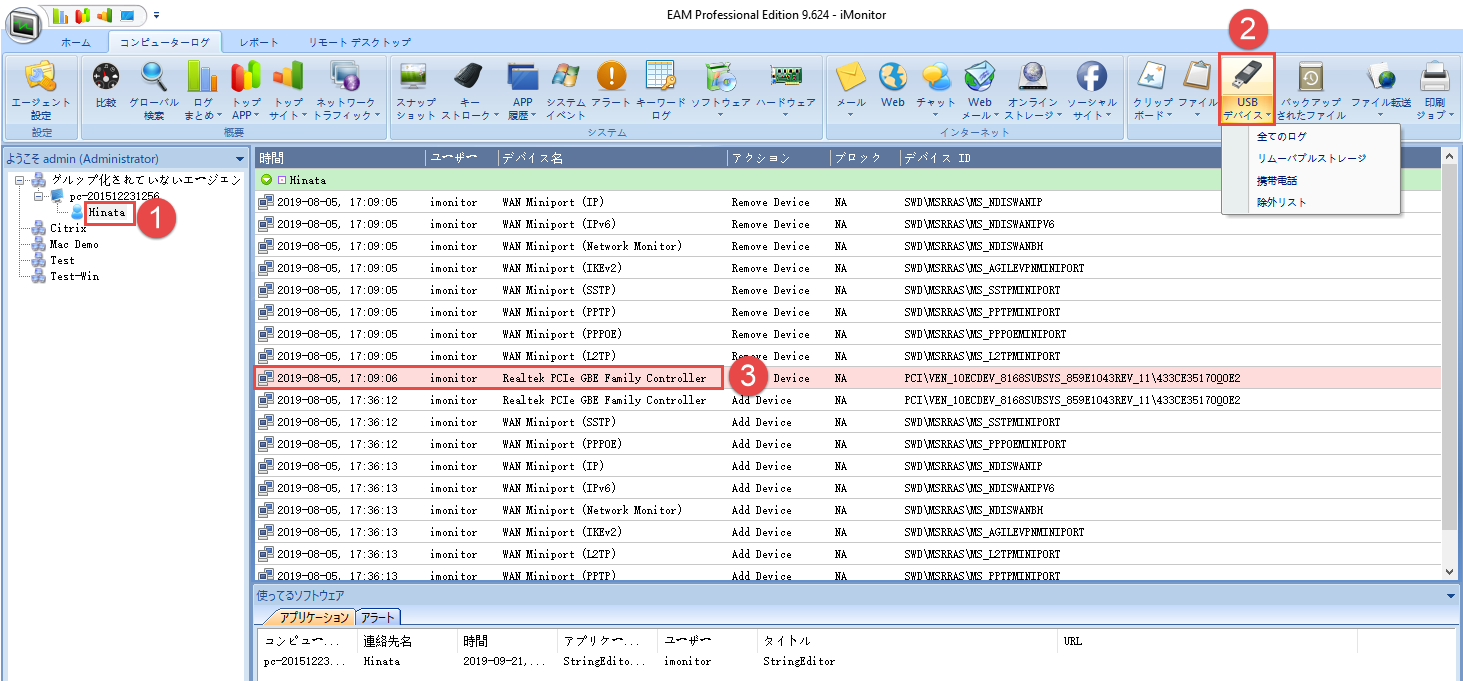Screen dimensions: 1463x681
Task: Select StringEditor row in application list
Action: pyautogui.click(x=857, y=661)
